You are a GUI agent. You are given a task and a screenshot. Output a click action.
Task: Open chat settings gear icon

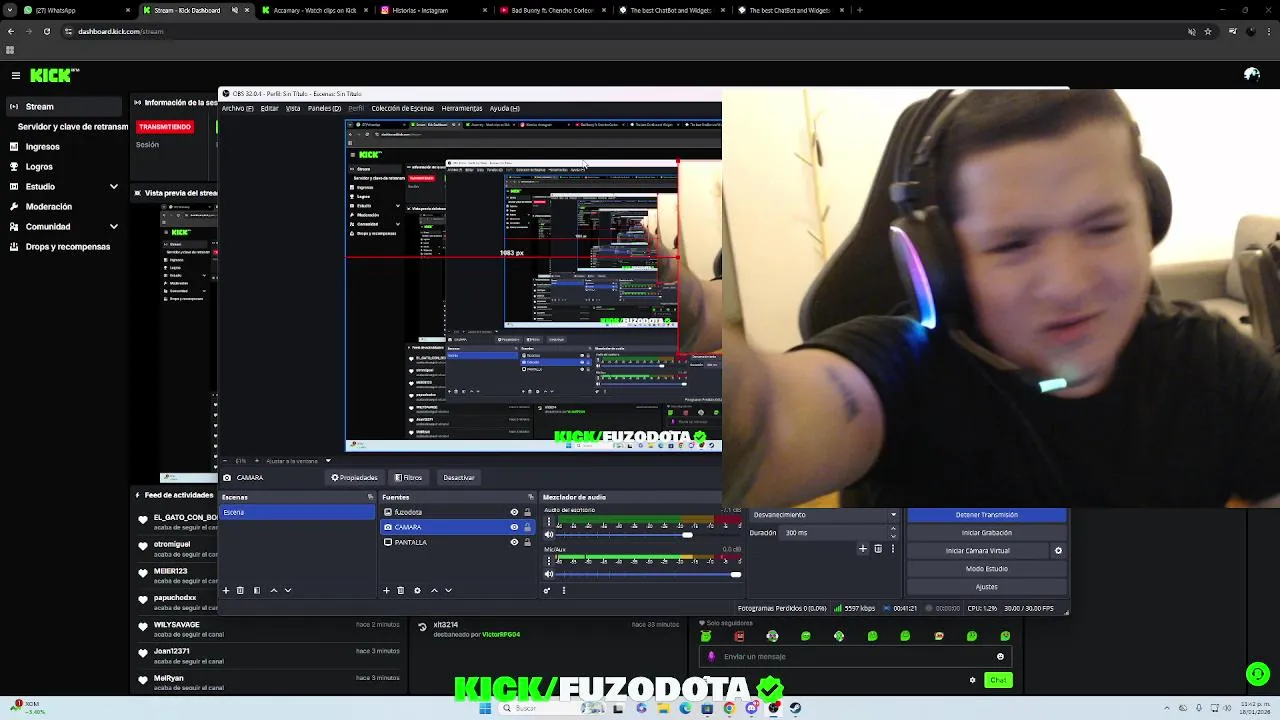972,680
